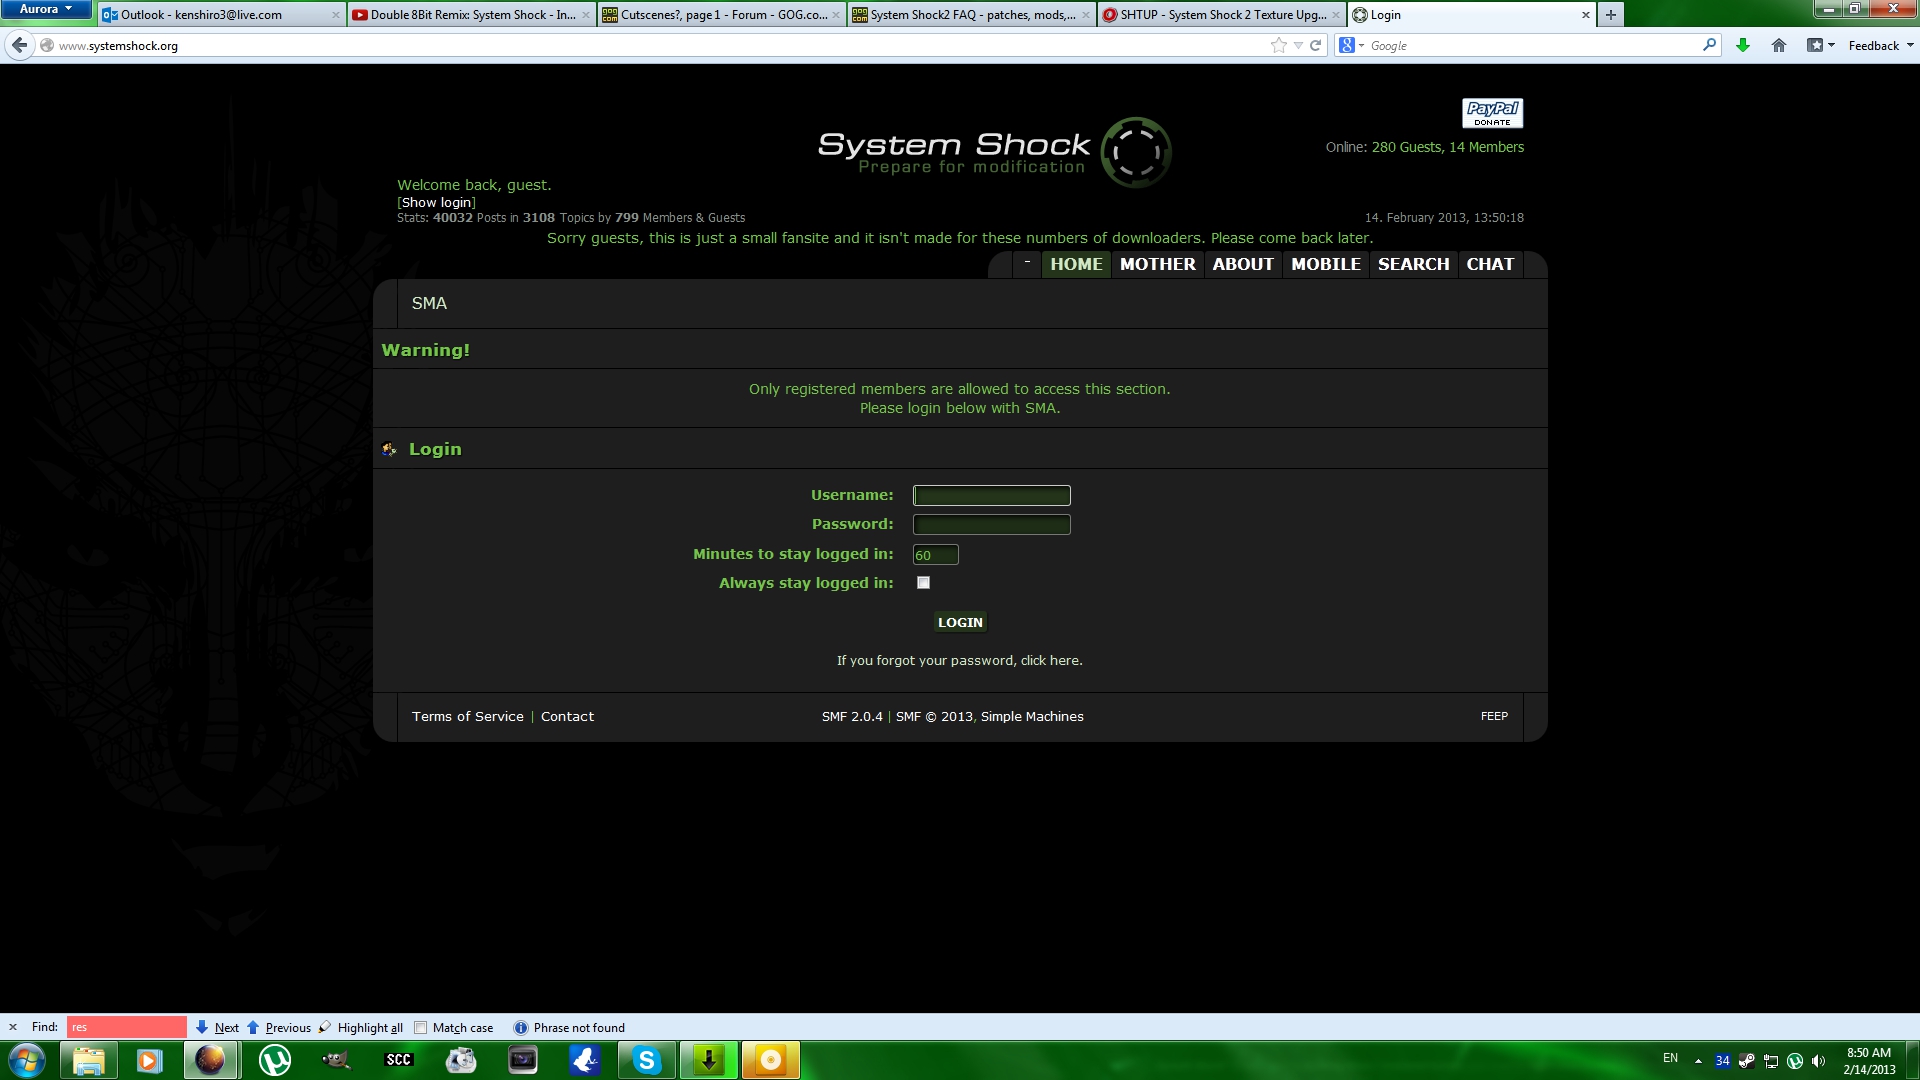The width and height of the screenshot is (1920, 1080).
Task: Open the MOTHER menu item
Action: click(1158, 264)
